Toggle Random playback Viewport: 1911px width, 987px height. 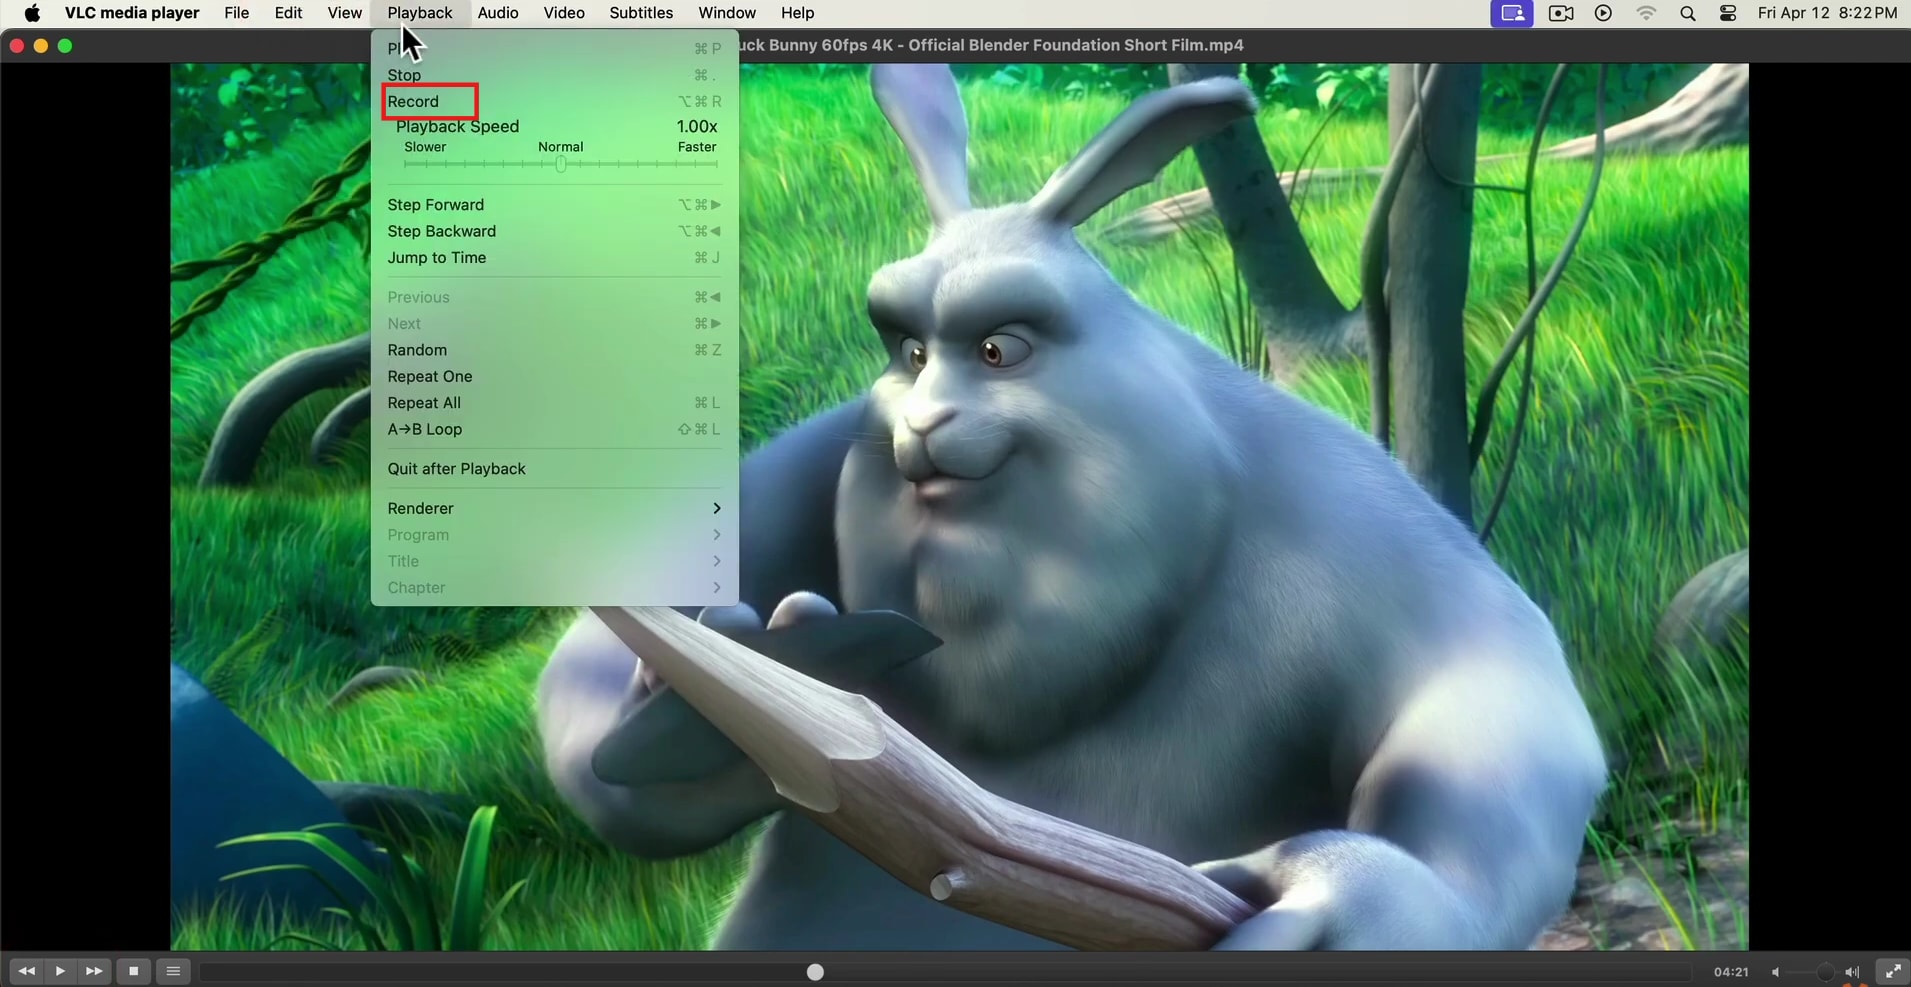[554, 350]
